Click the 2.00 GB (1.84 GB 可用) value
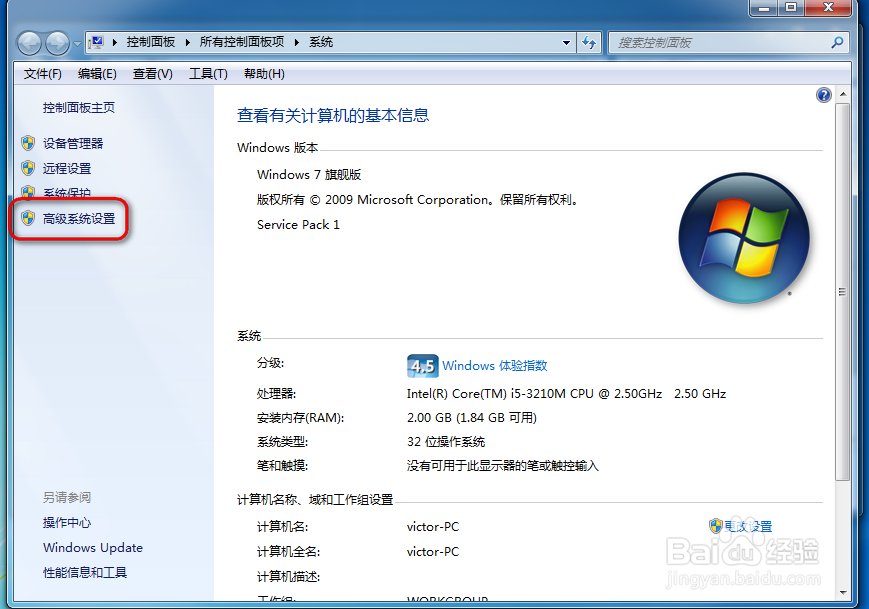 tap(472, 417)
